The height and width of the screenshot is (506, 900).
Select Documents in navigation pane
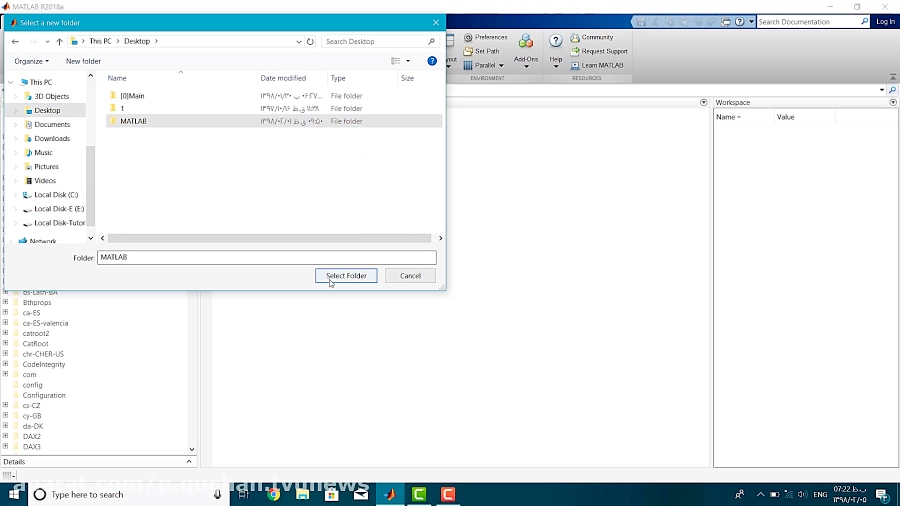[52, 124]
